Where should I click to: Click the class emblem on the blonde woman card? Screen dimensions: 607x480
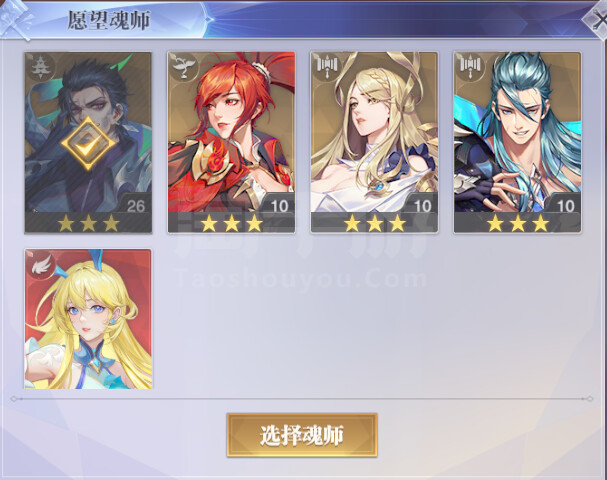[x=326, y=67]
